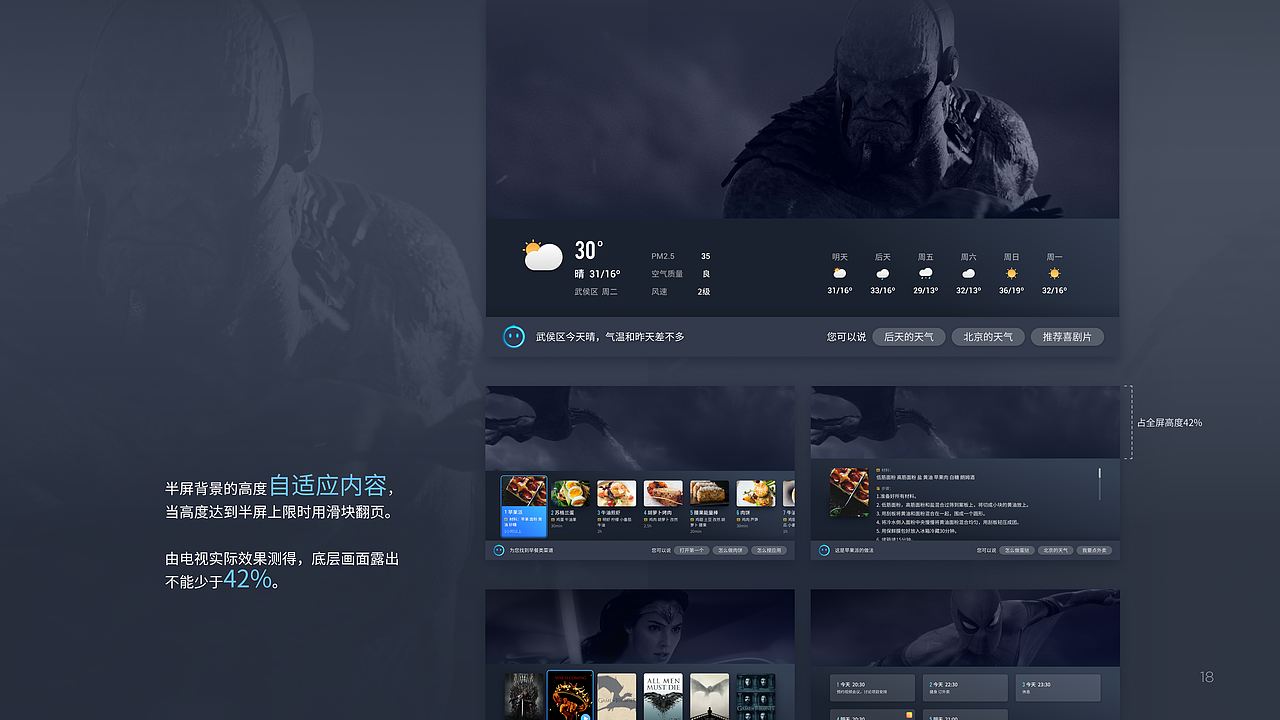This screenshot has width=1280, height=720.
Task: Click the 明天 forecast weather icon
Action: click(840, 273)
